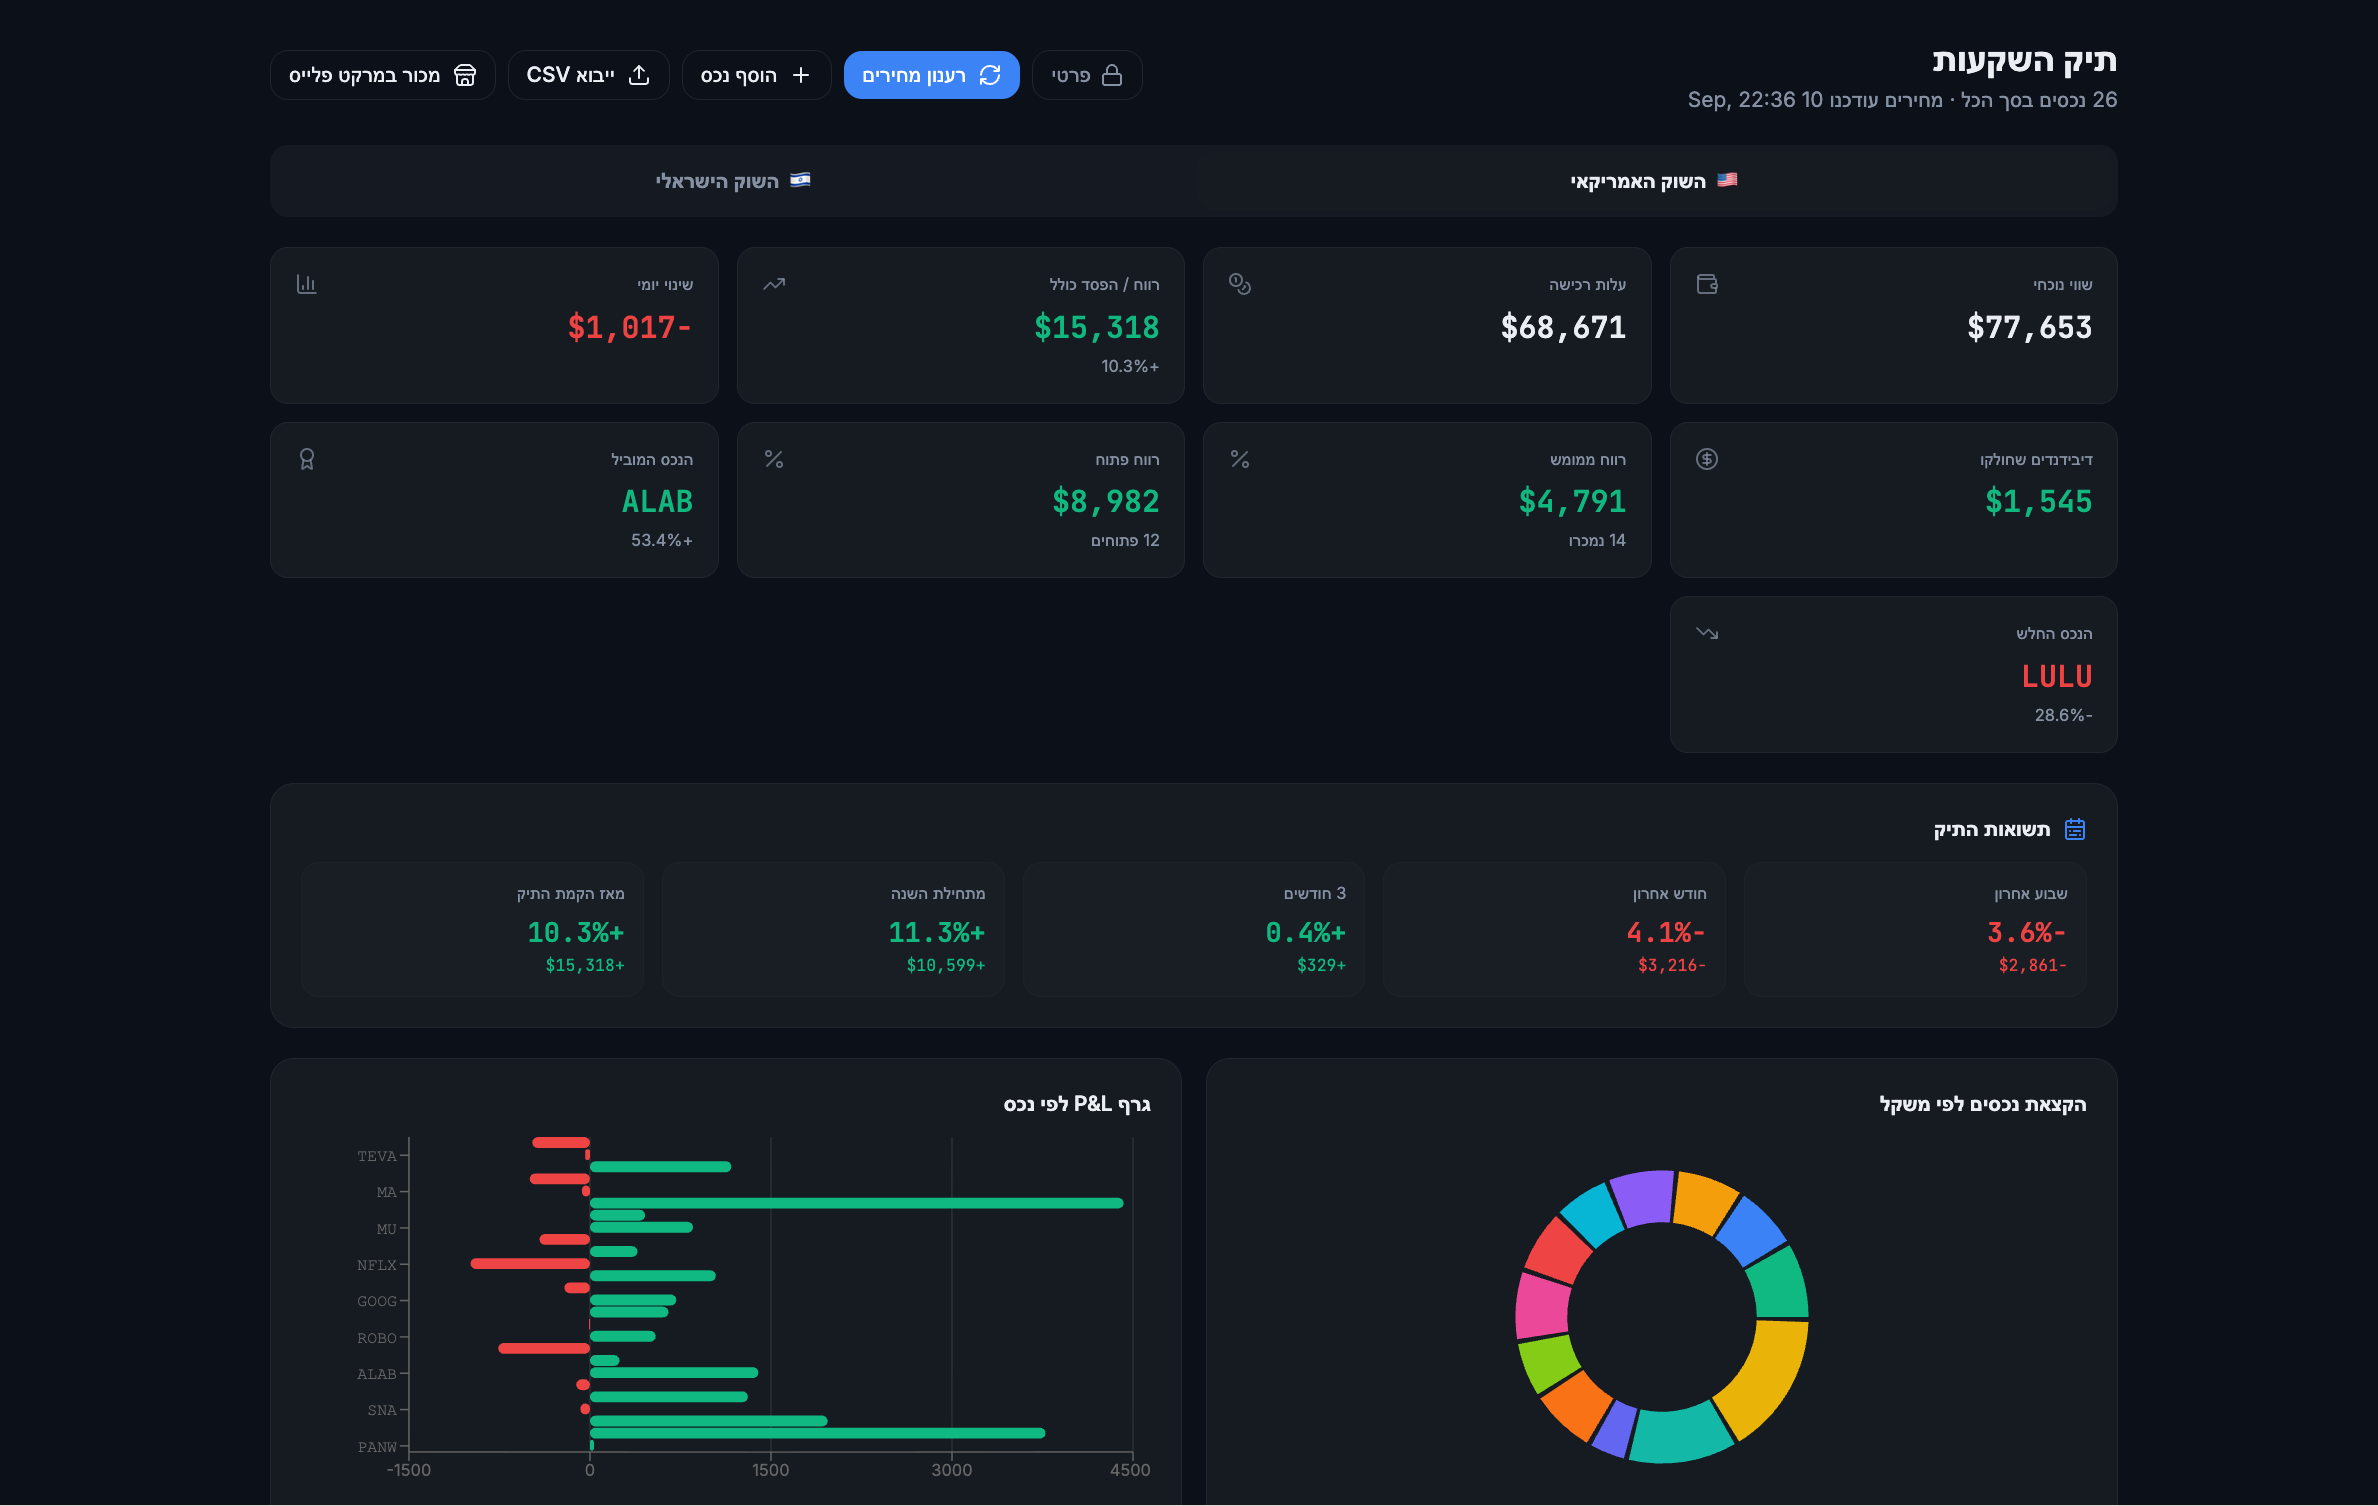Click the bar chart icon in daily change card
2378x1506 pixels.
pos(307,284)
